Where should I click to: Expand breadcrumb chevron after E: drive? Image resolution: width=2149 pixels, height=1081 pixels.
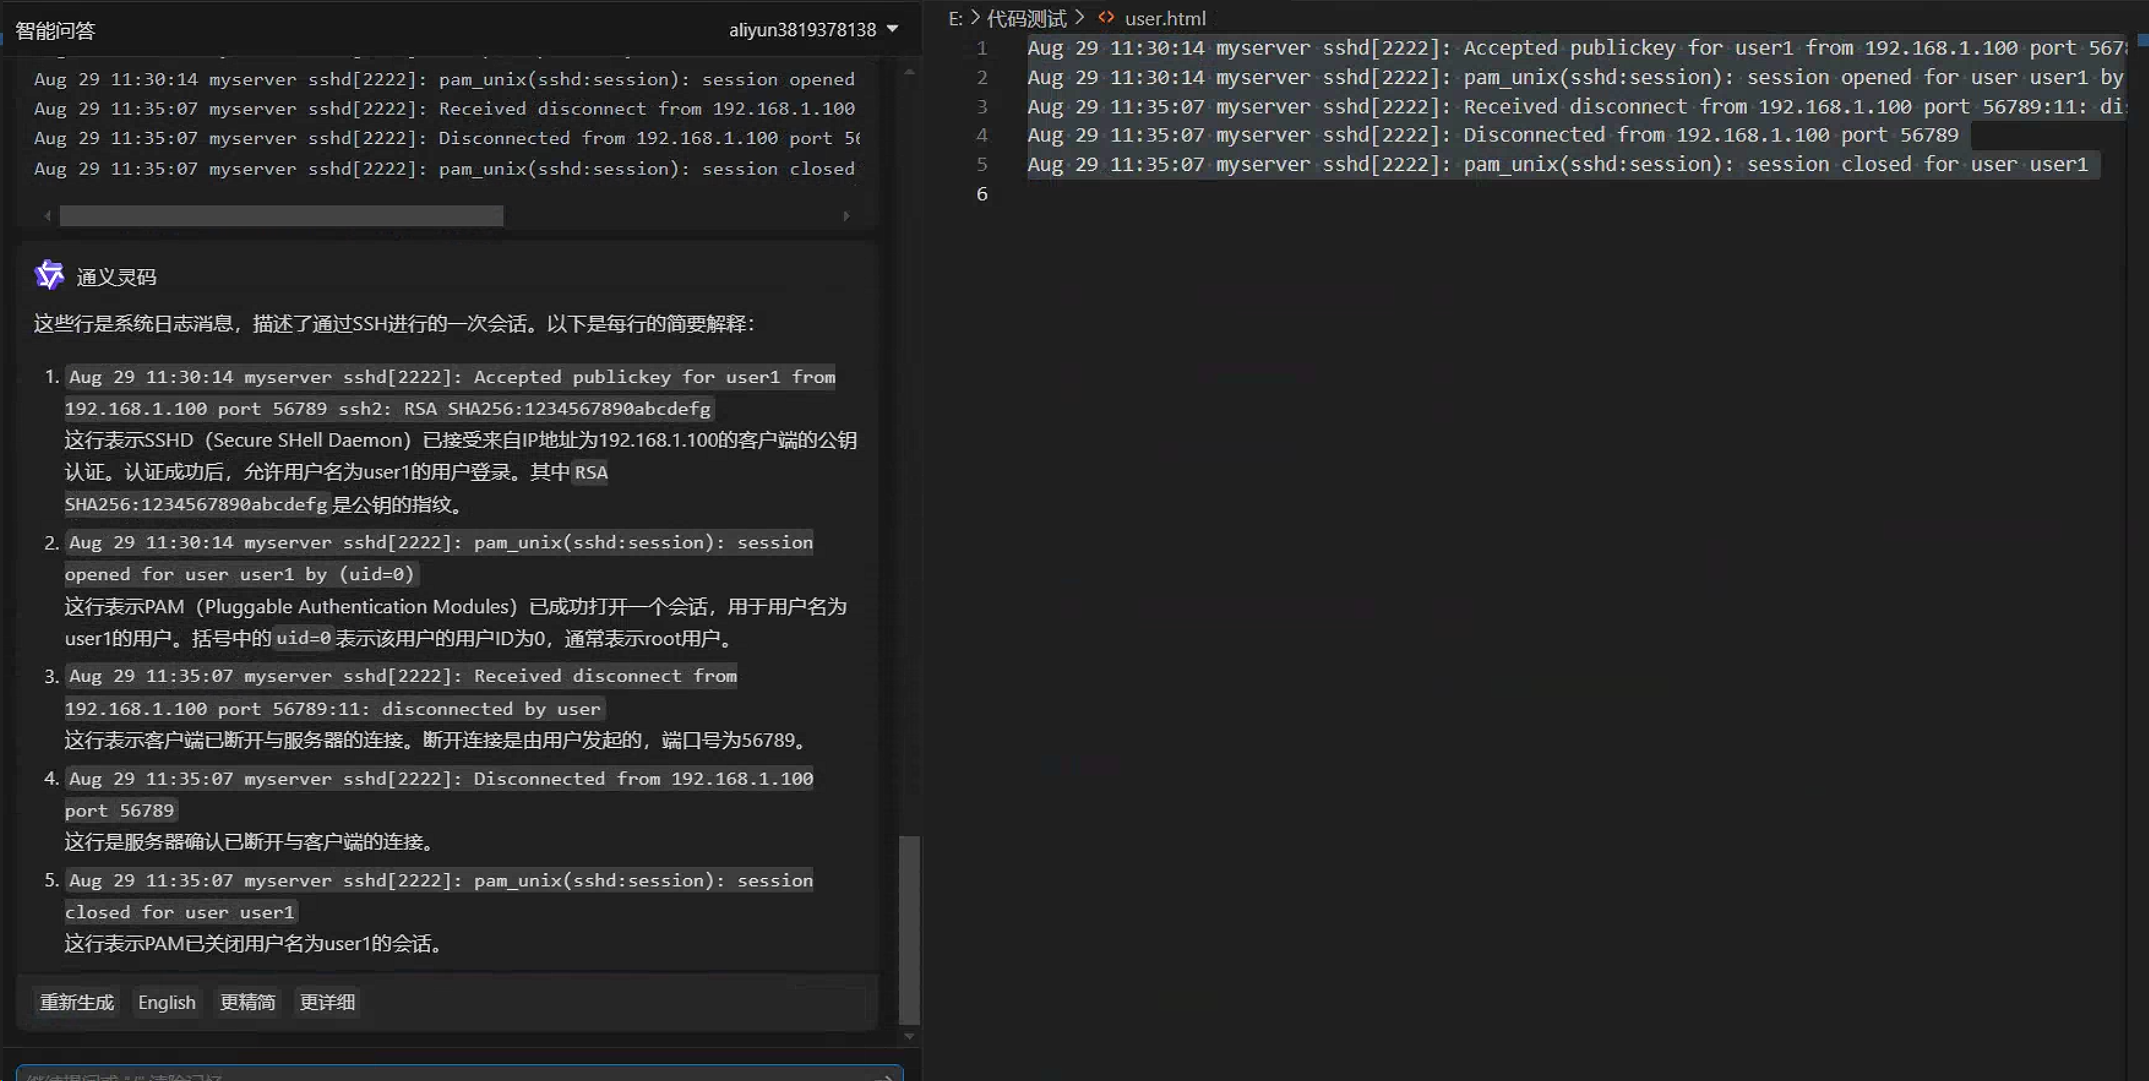pos(975,18)
